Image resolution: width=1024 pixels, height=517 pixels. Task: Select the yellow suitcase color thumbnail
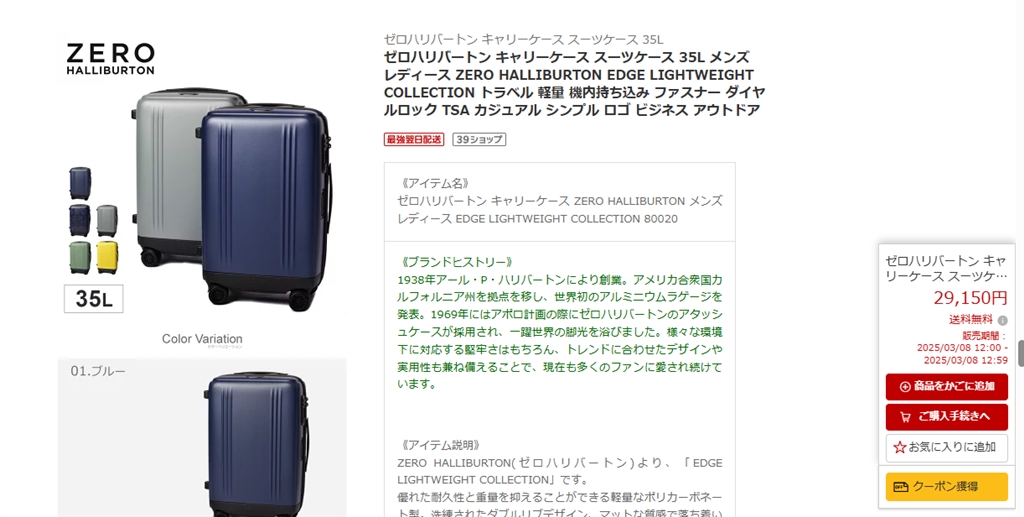[x=107, y=257]
